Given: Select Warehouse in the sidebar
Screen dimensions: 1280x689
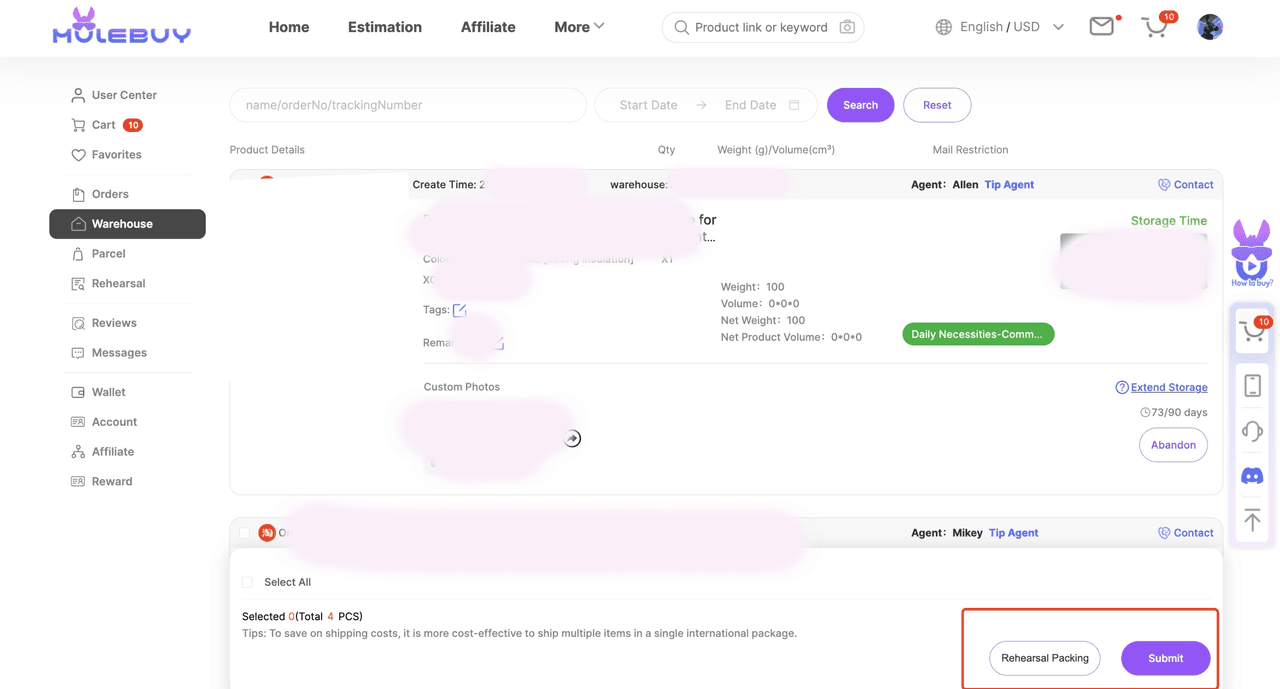Looking at the screenshot, I should (x=127, y=224).
